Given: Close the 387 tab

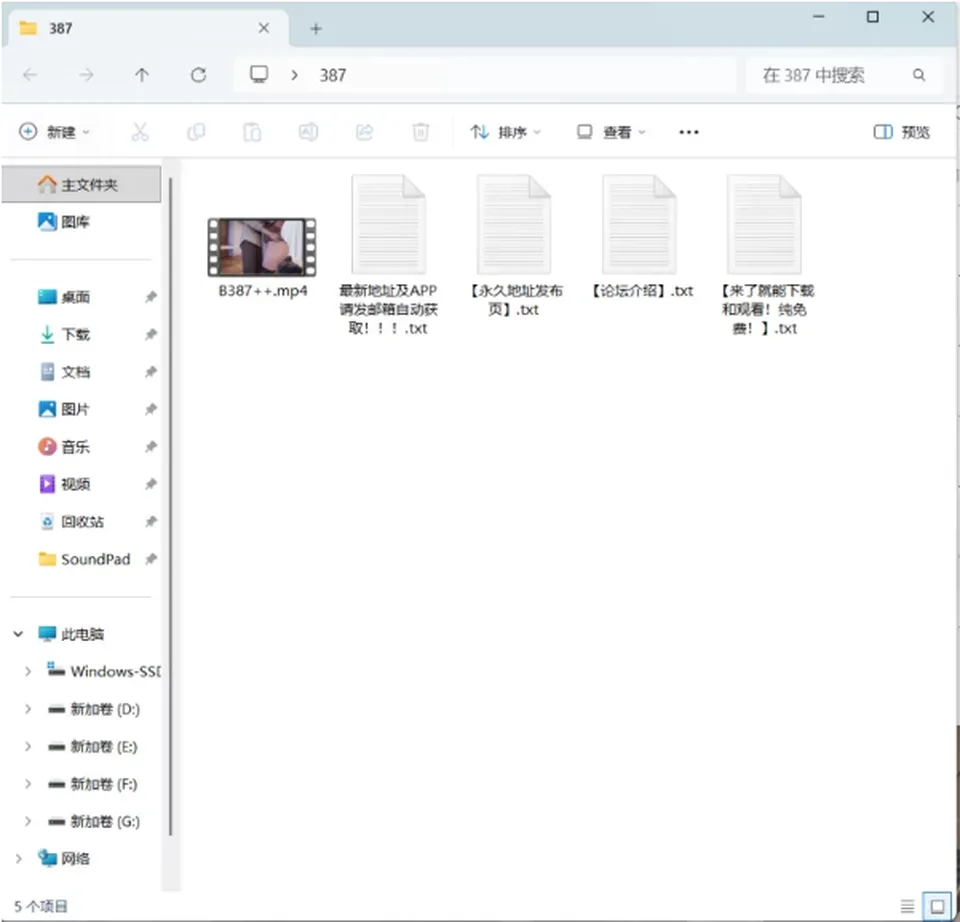Looking at the screenshot, I should click(264, 28).
